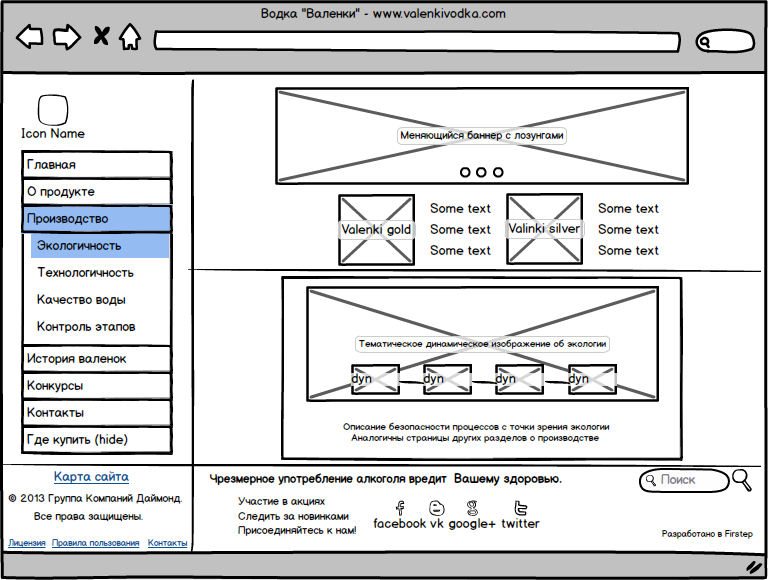Image resolution: width=768 pixels, height=580 pixels.
Task: Click the facebook icon
Action: click(x=400, y=508)
